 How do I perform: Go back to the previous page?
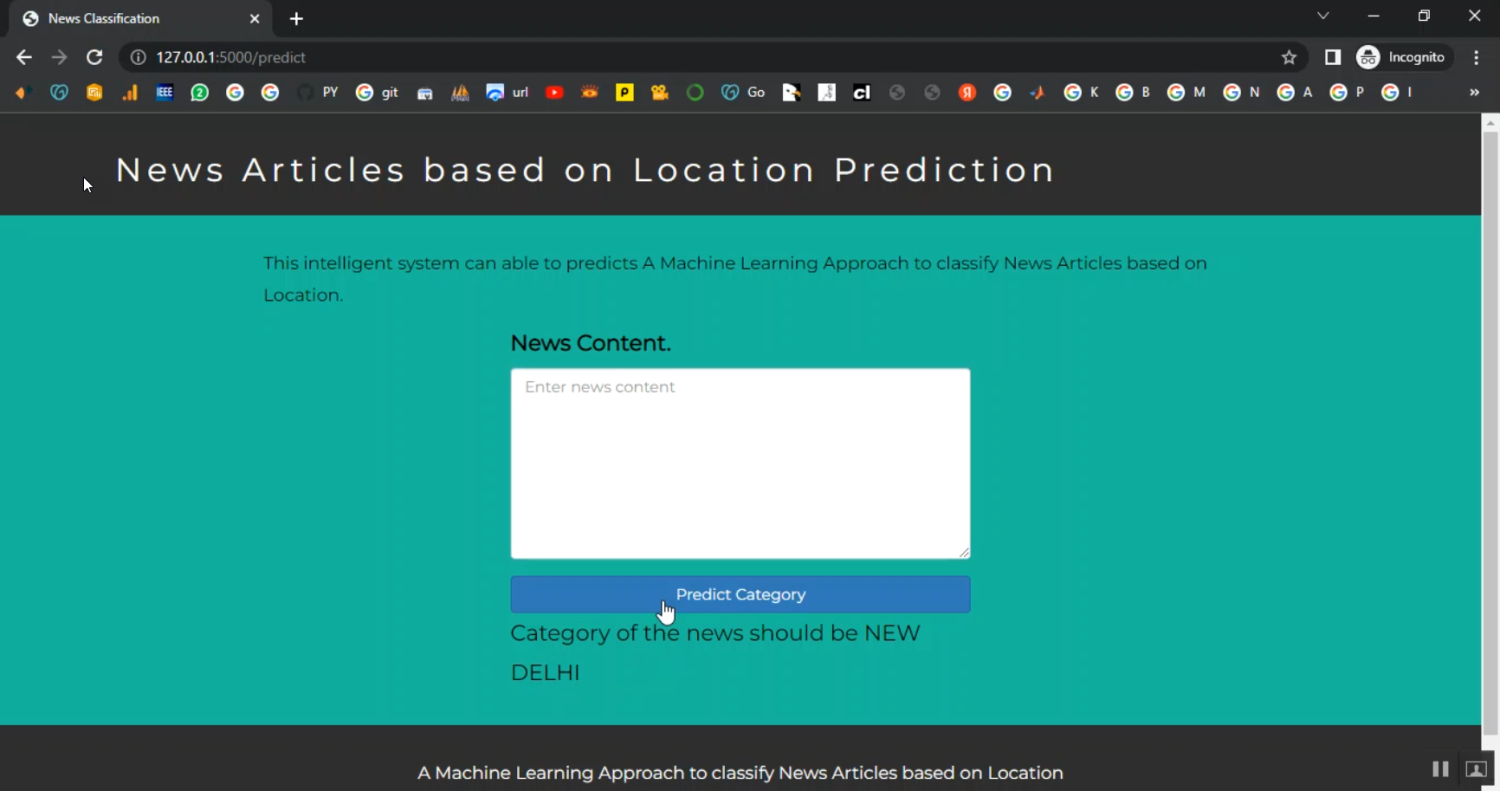24,57
